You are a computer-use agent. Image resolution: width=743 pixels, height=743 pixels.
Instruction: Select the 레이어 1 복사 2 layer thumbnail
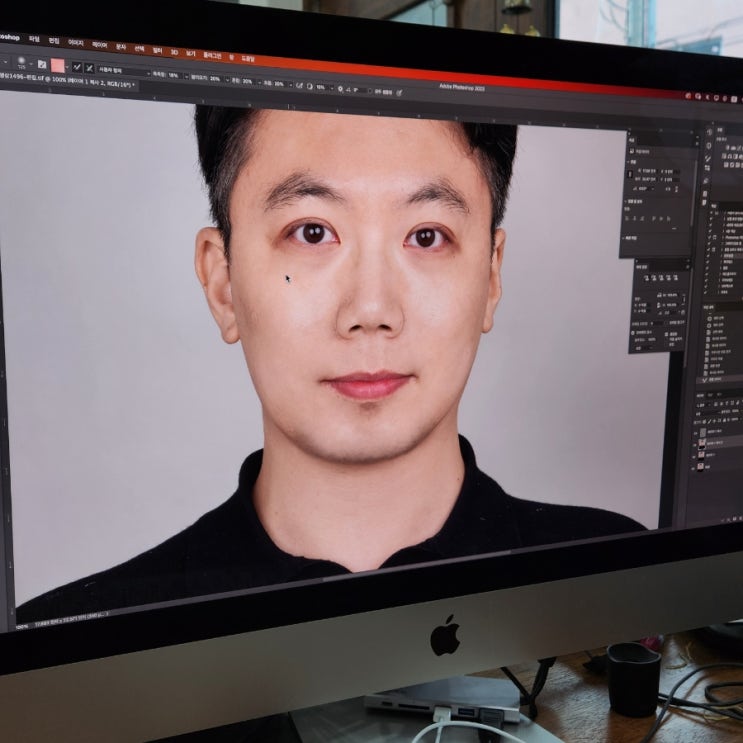pos(702,444)
